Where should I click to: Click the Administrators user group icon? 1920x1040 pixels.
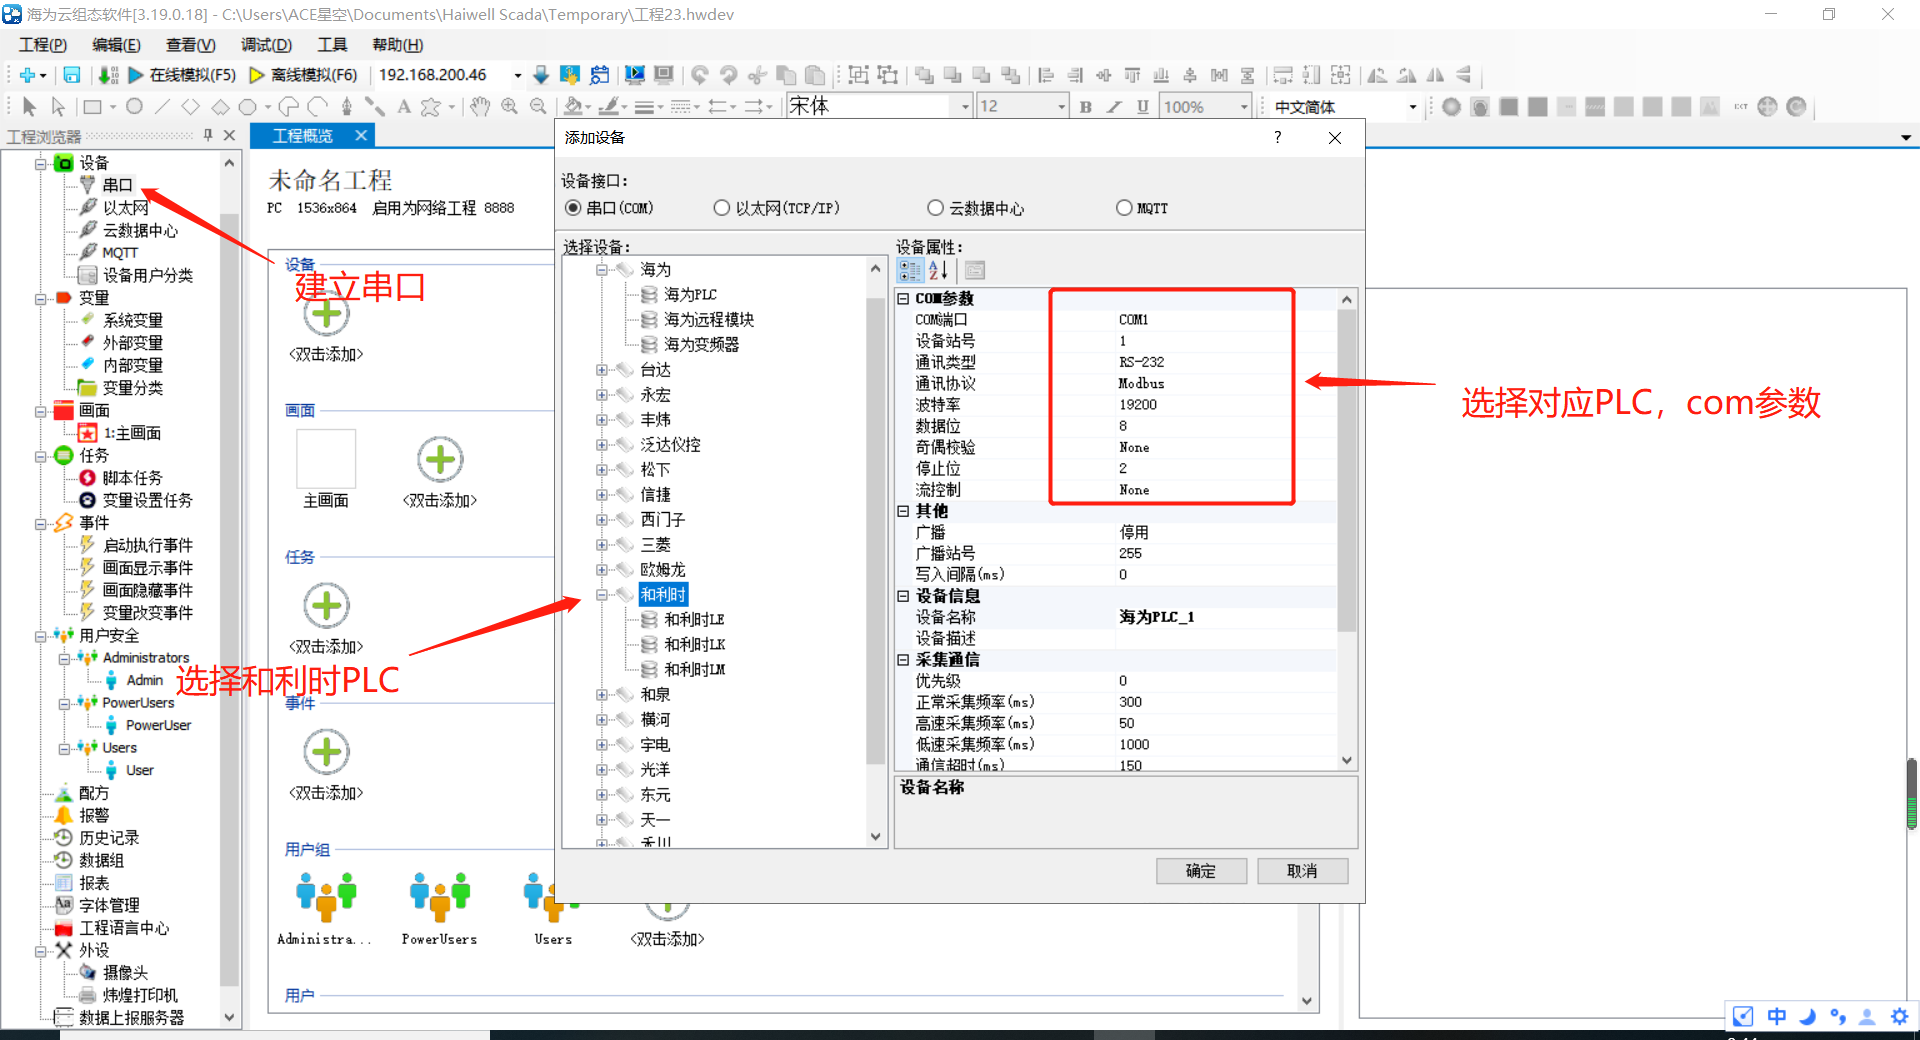coord(326,896)
